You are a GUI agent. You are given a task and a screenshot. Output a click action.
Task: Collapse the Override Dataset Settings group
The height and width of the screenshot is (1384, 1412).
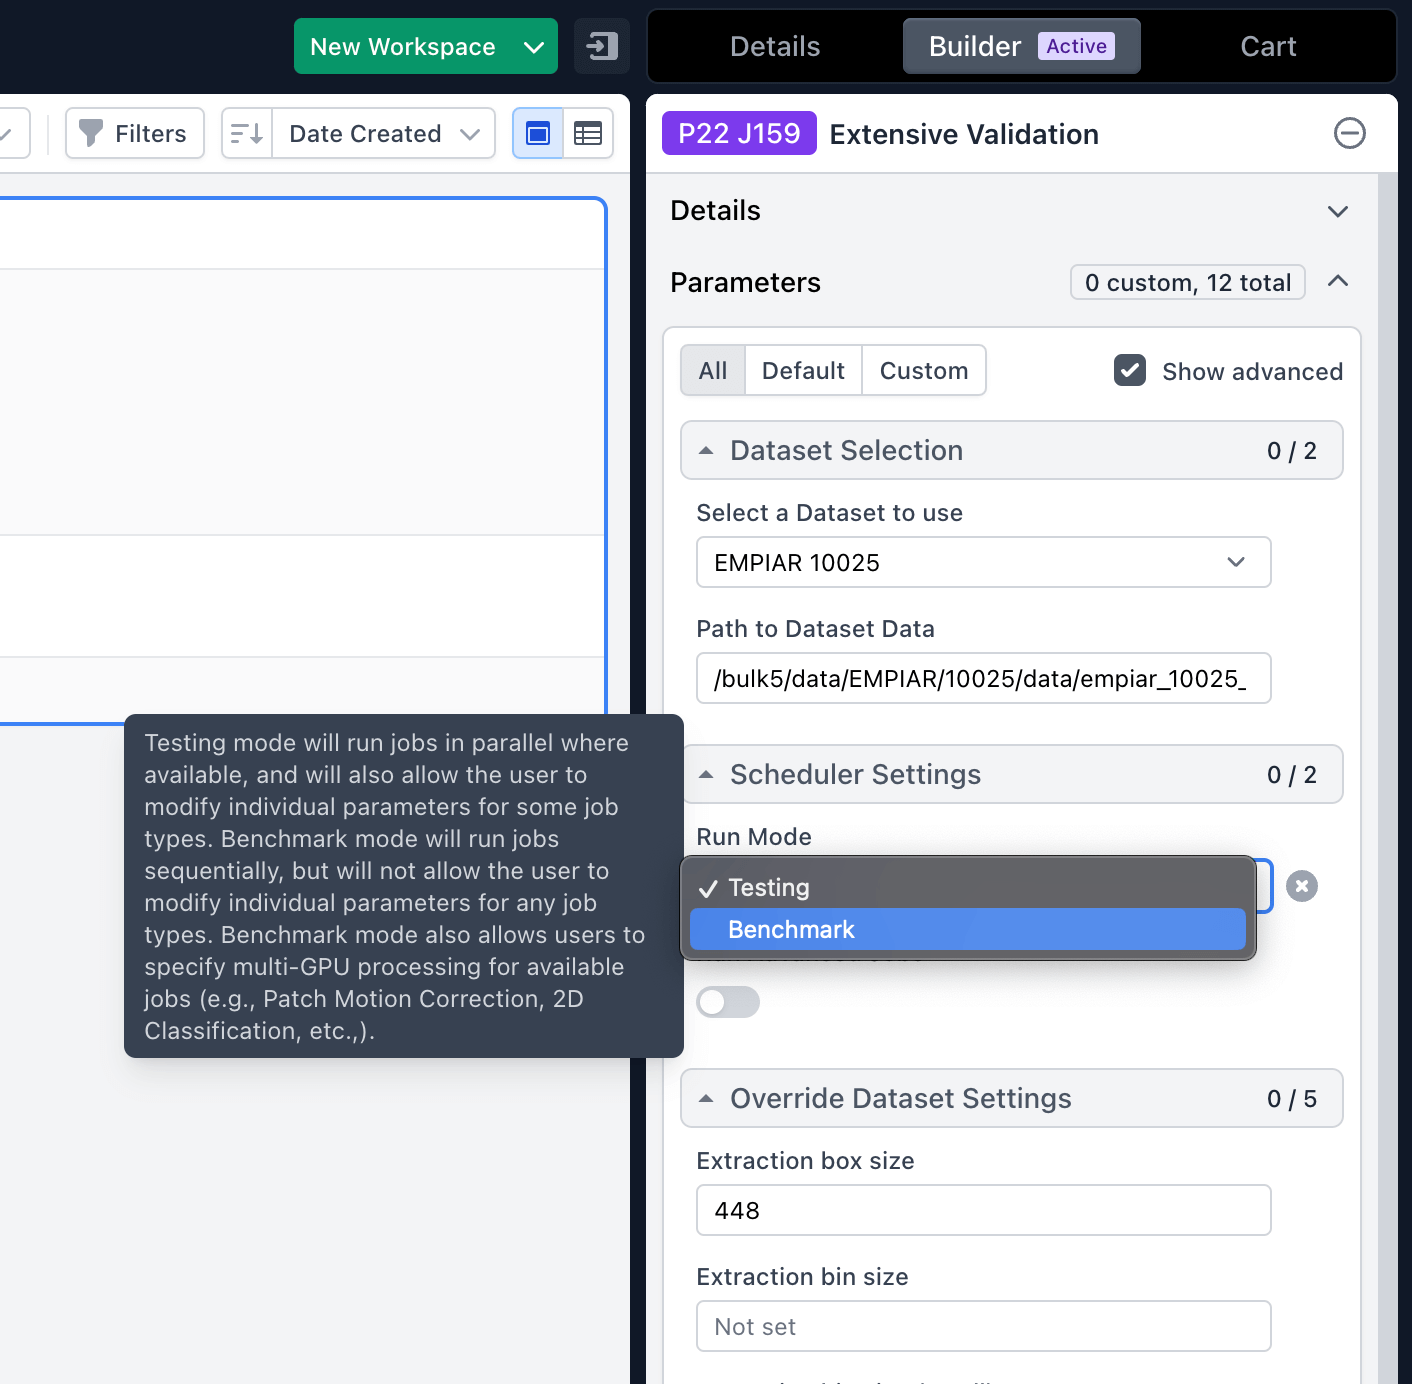[1011, 1098]
